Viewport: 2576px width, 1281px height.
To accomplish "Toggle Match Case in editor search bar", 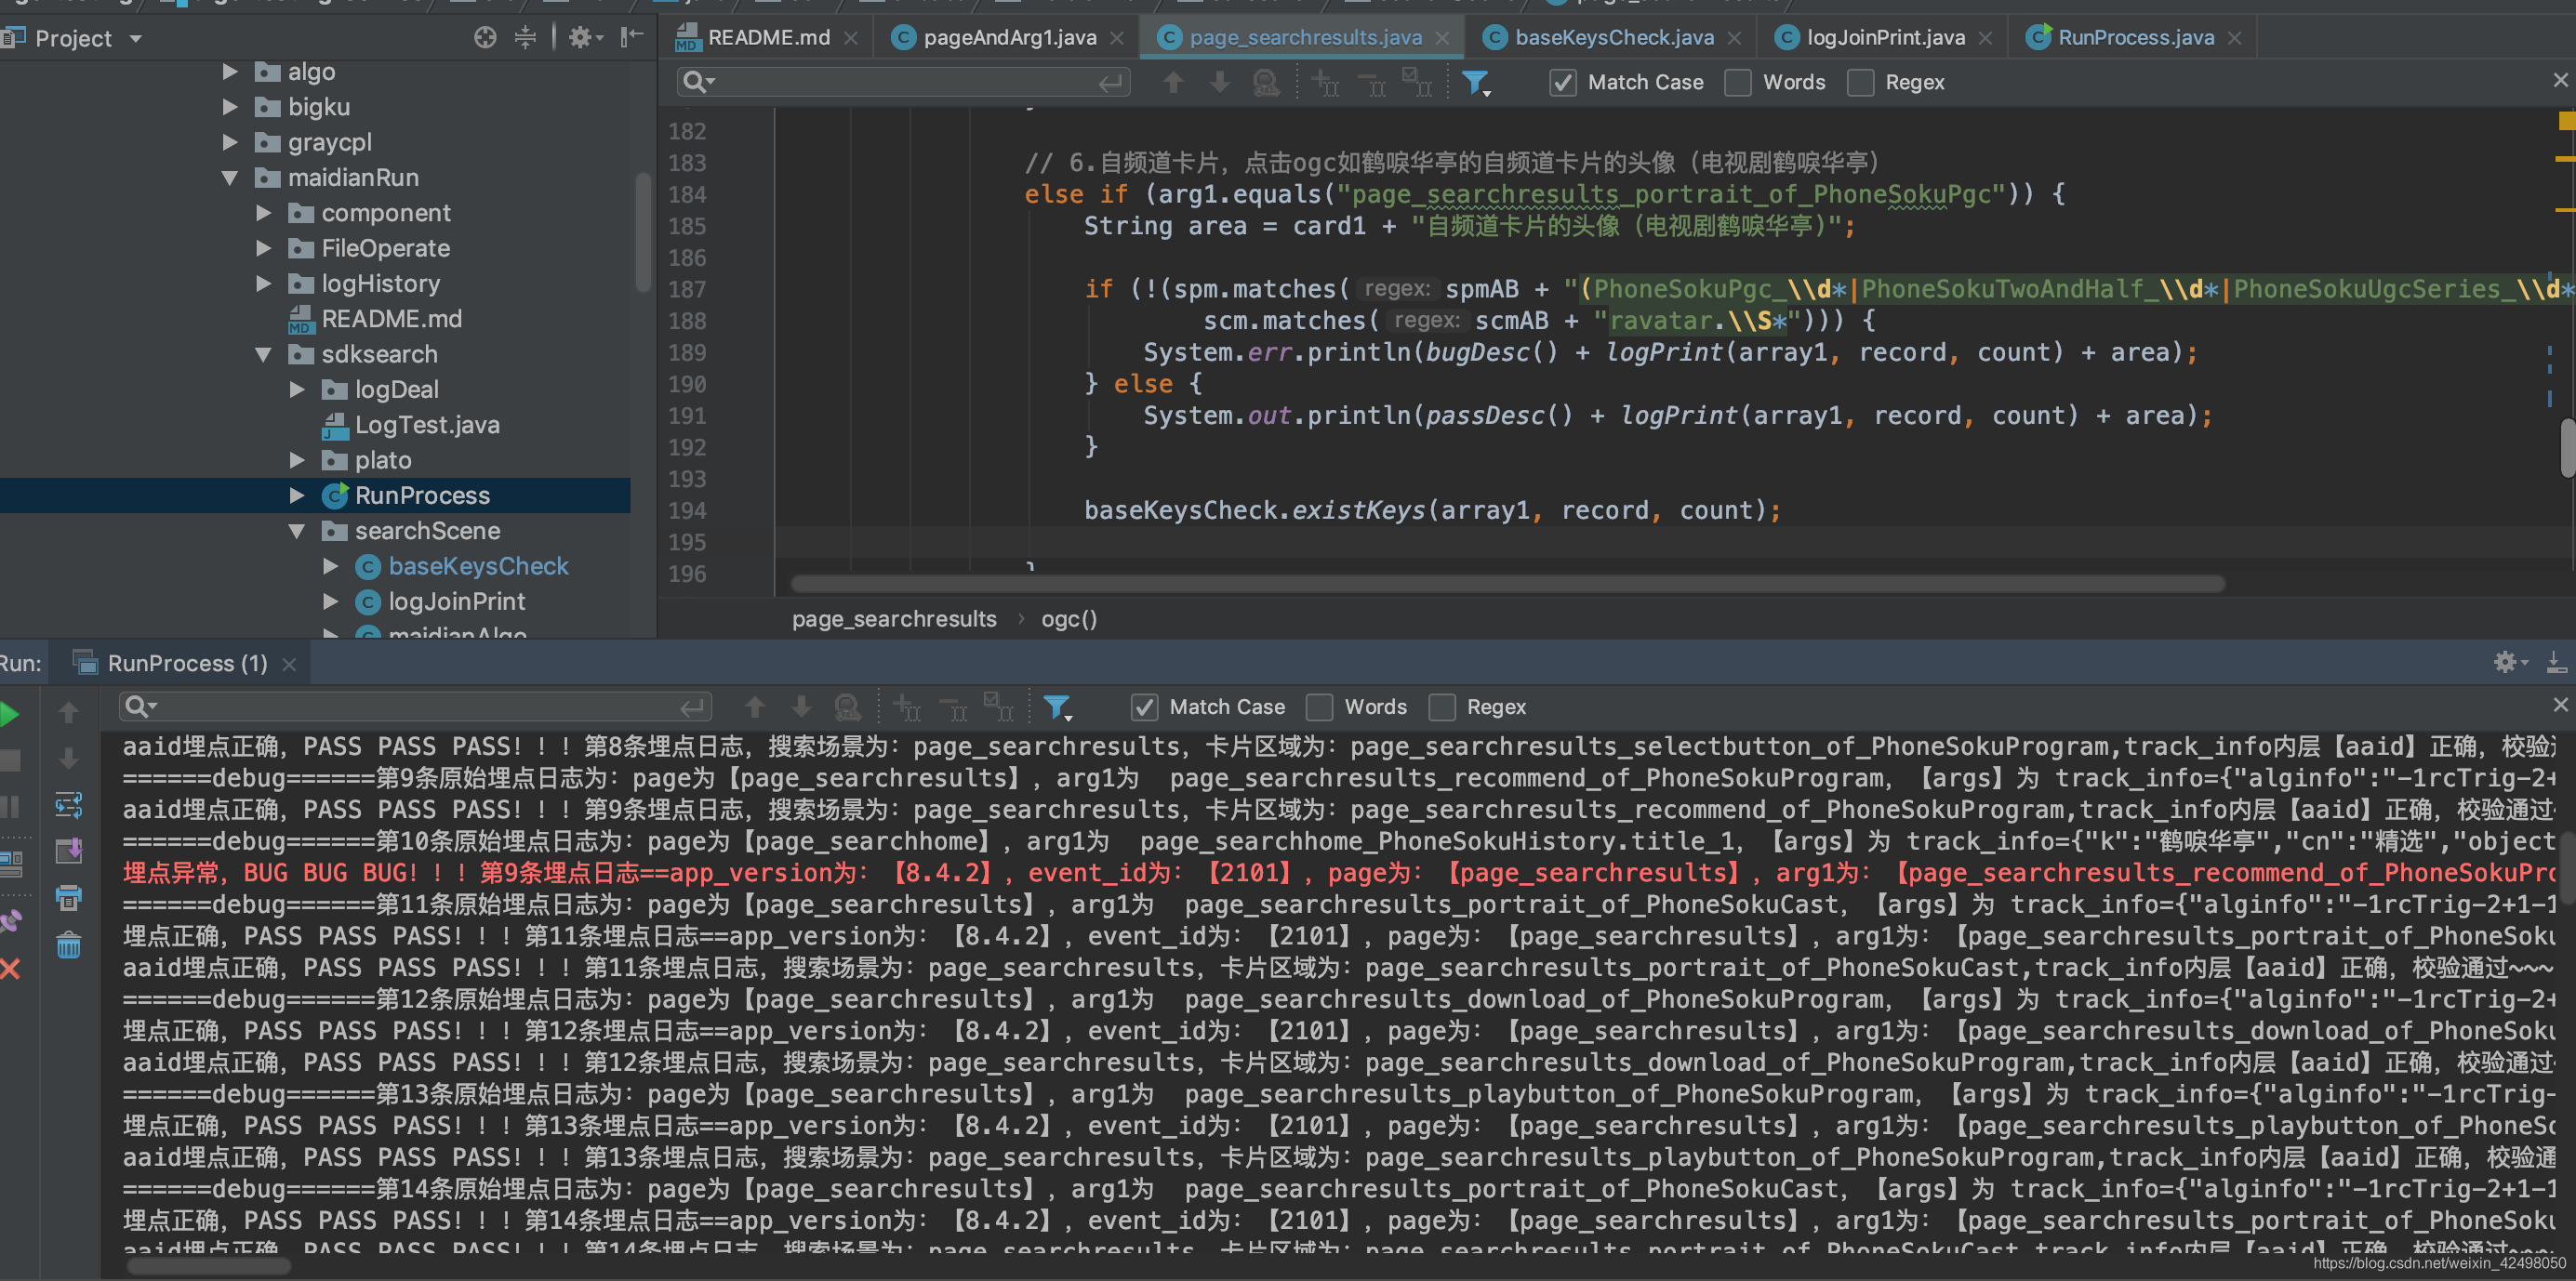I will coord(1562,82).
